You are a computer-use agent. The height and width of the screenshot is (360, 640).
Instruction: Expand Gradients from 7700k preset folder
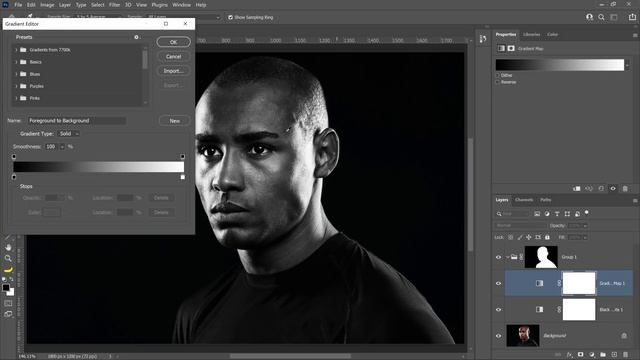[16, 50]
